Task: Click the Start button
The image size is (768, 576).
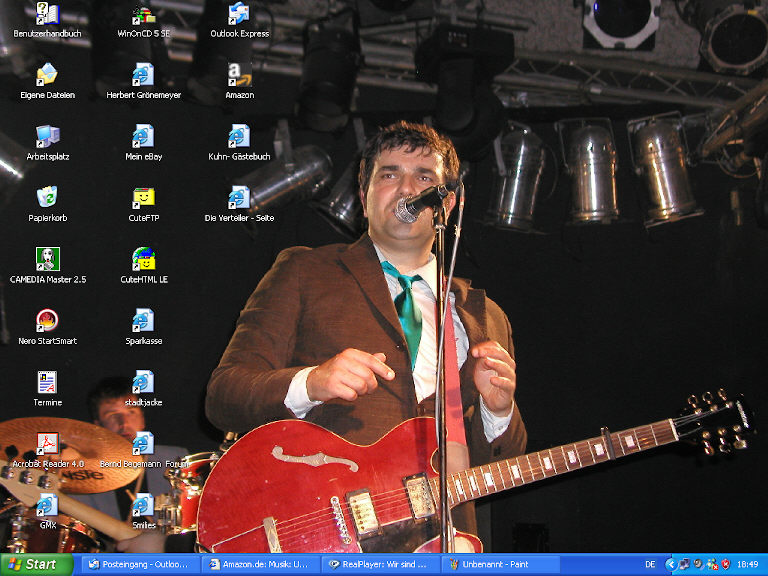Action: point(37,565)
